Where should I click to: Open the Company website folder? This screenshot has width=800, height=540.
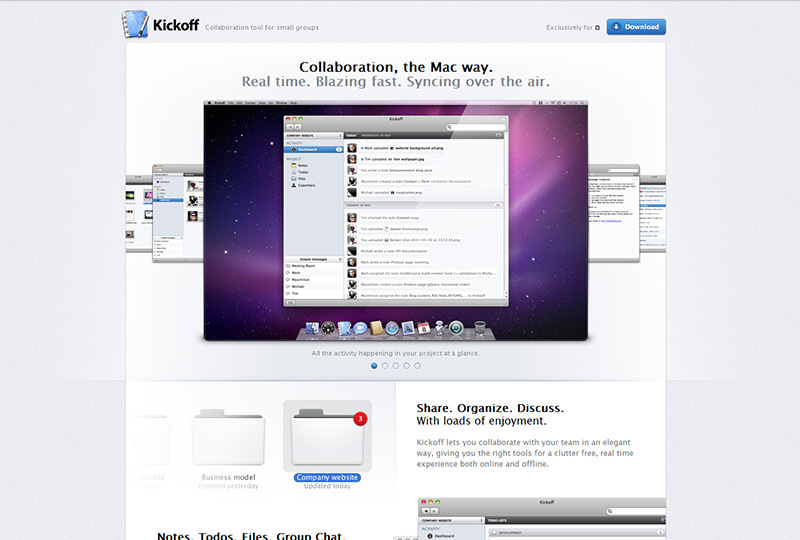pos(327,436)
